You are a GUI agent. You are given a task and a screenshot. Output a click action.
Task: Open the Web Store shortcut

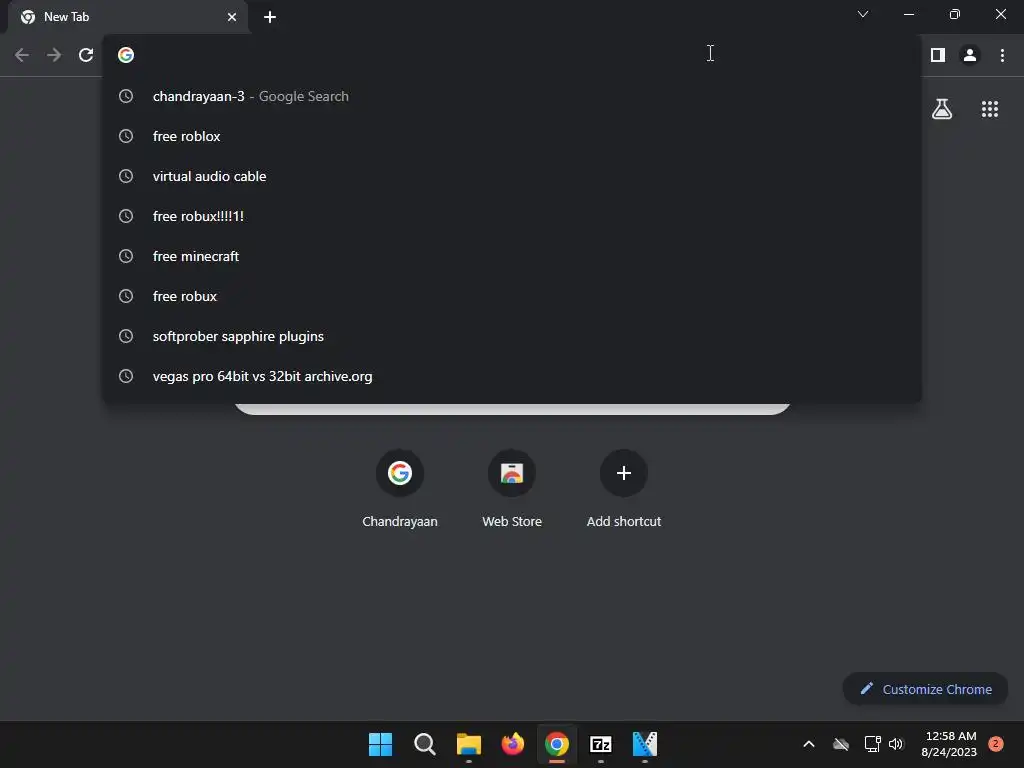coord(512,488)
